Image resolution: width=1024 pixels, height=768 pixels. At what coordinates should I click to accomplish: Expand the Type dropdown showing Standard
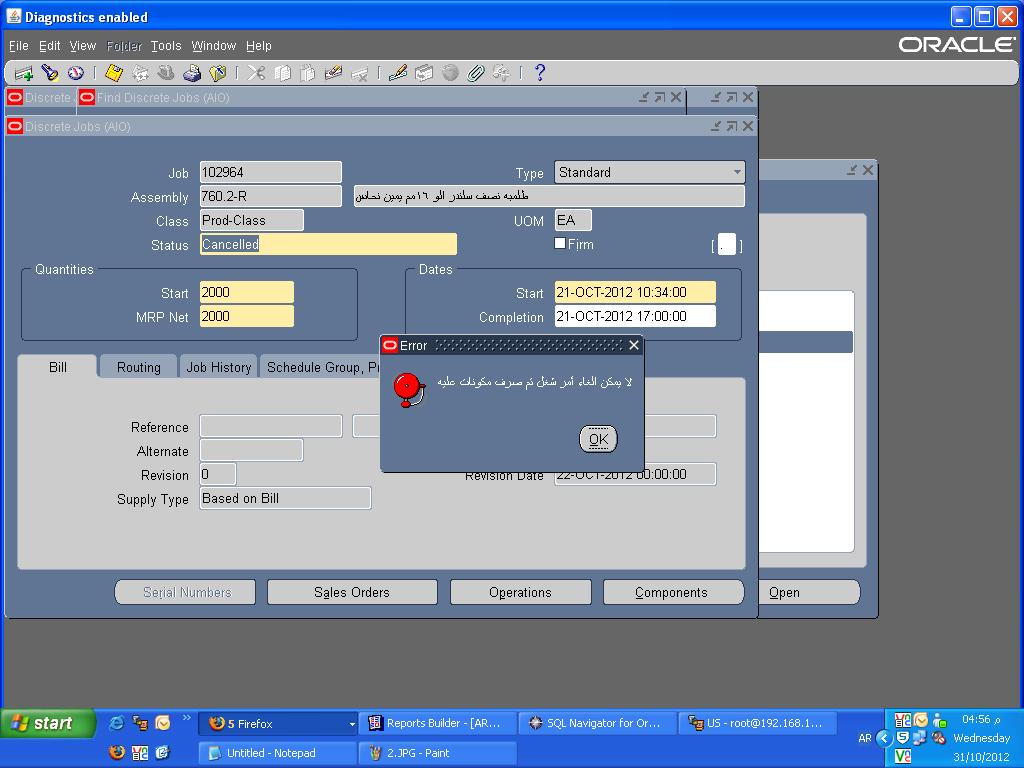tap(737, 172)
